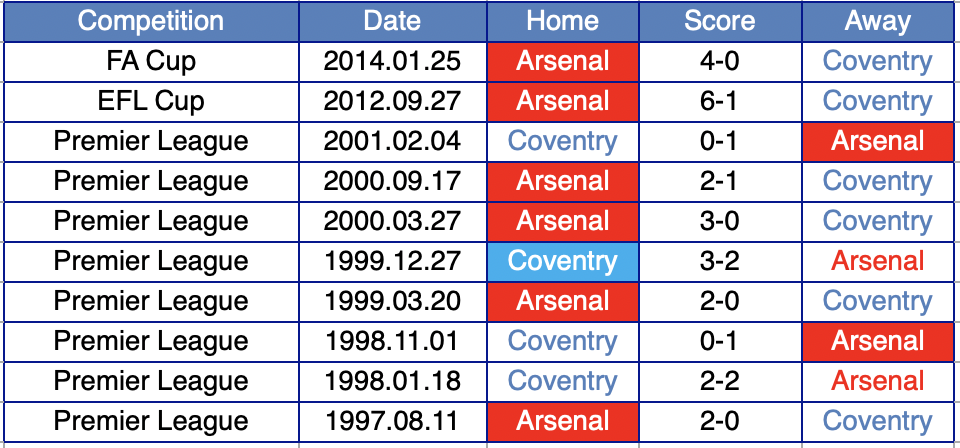Select the Date column header
This screenshot has height=448, width=960.
[392, 21]
